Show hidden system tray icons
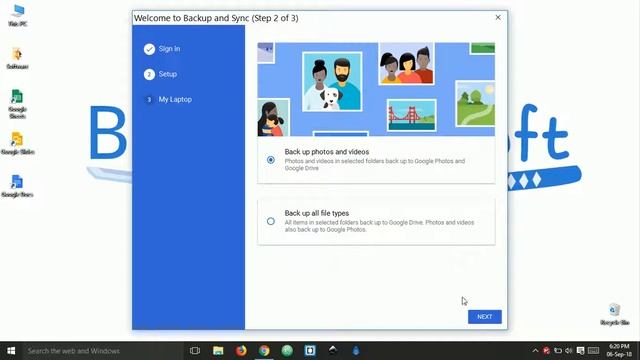This screenshot has height=360, width=640. pyautogui.click(x=535, y=351)
